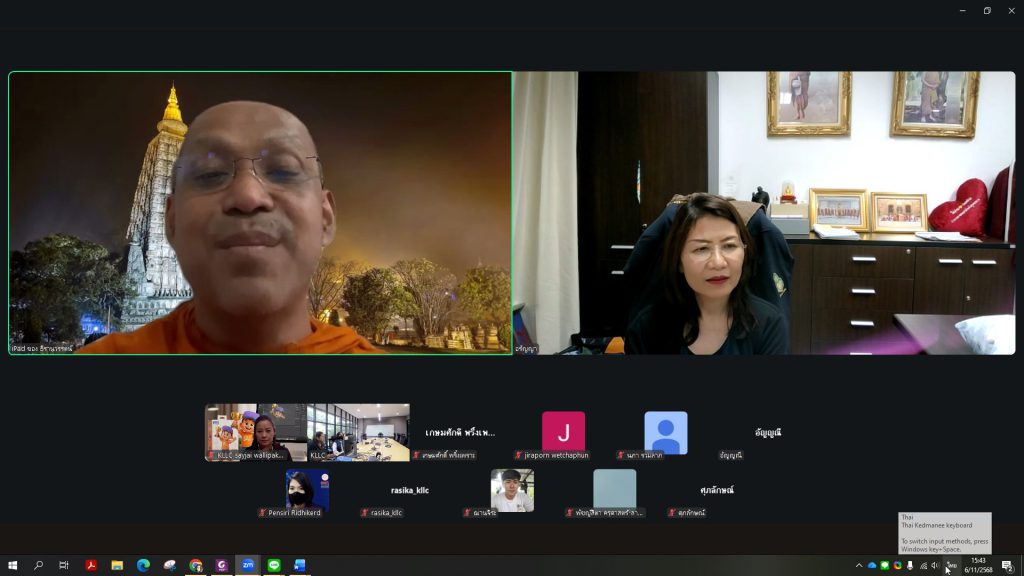The image size is (1024, 576).
Task: Open the notification center icon
Action: [x=1007, y=565]
